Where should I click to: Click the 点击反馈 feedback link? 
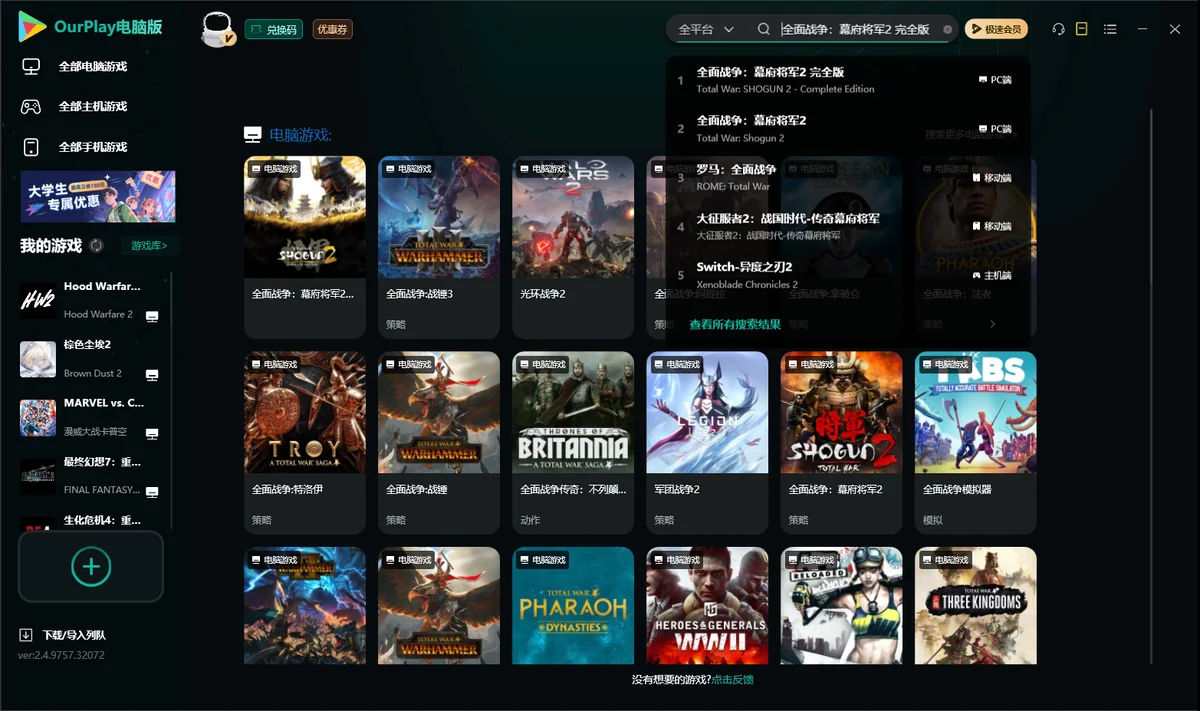(733, 680)
